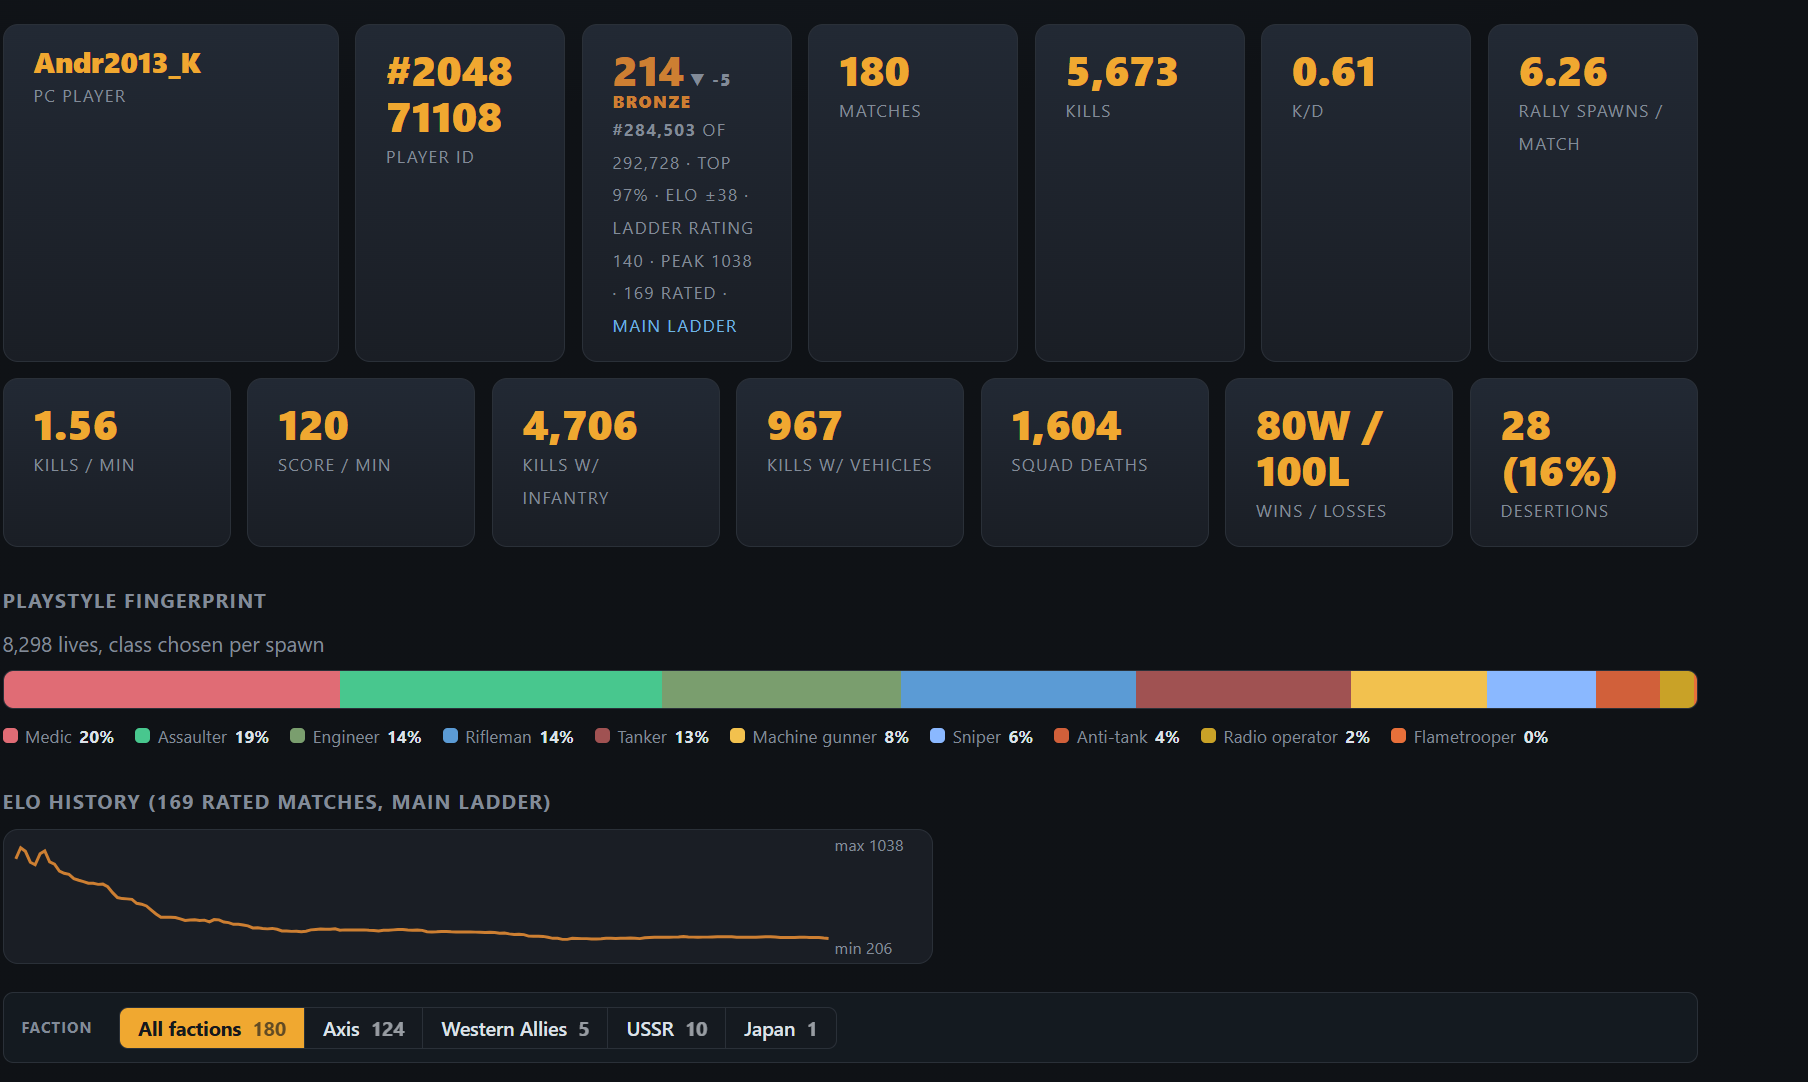Click the Assaulter green legend dot
This screenshot has width=1808, height=1082.
click(143, 736)
